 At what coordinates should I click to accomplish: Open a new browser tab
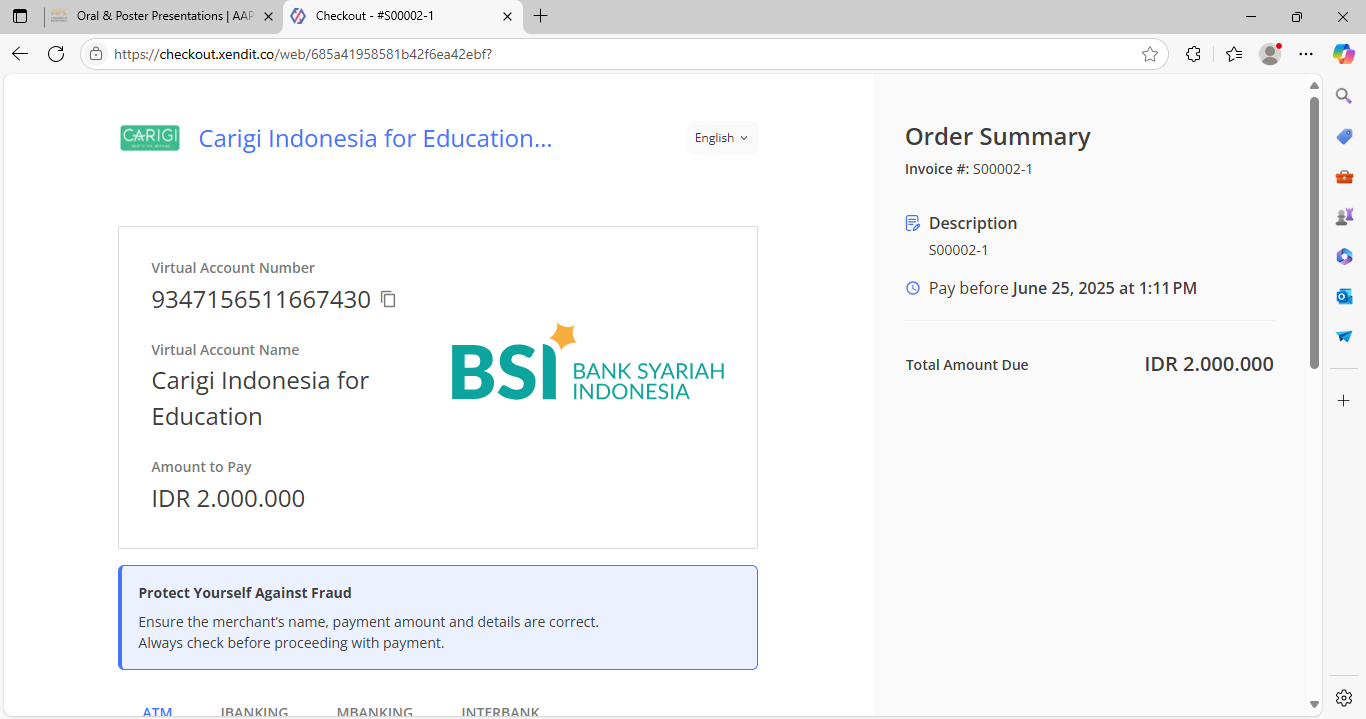[541, 16]
